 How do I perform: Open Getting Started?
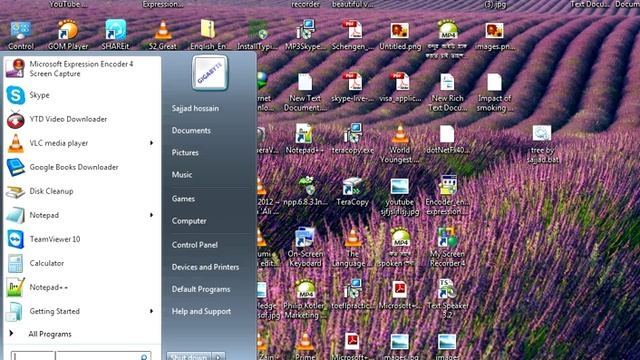pyautogui.click(x=82, y=311)
